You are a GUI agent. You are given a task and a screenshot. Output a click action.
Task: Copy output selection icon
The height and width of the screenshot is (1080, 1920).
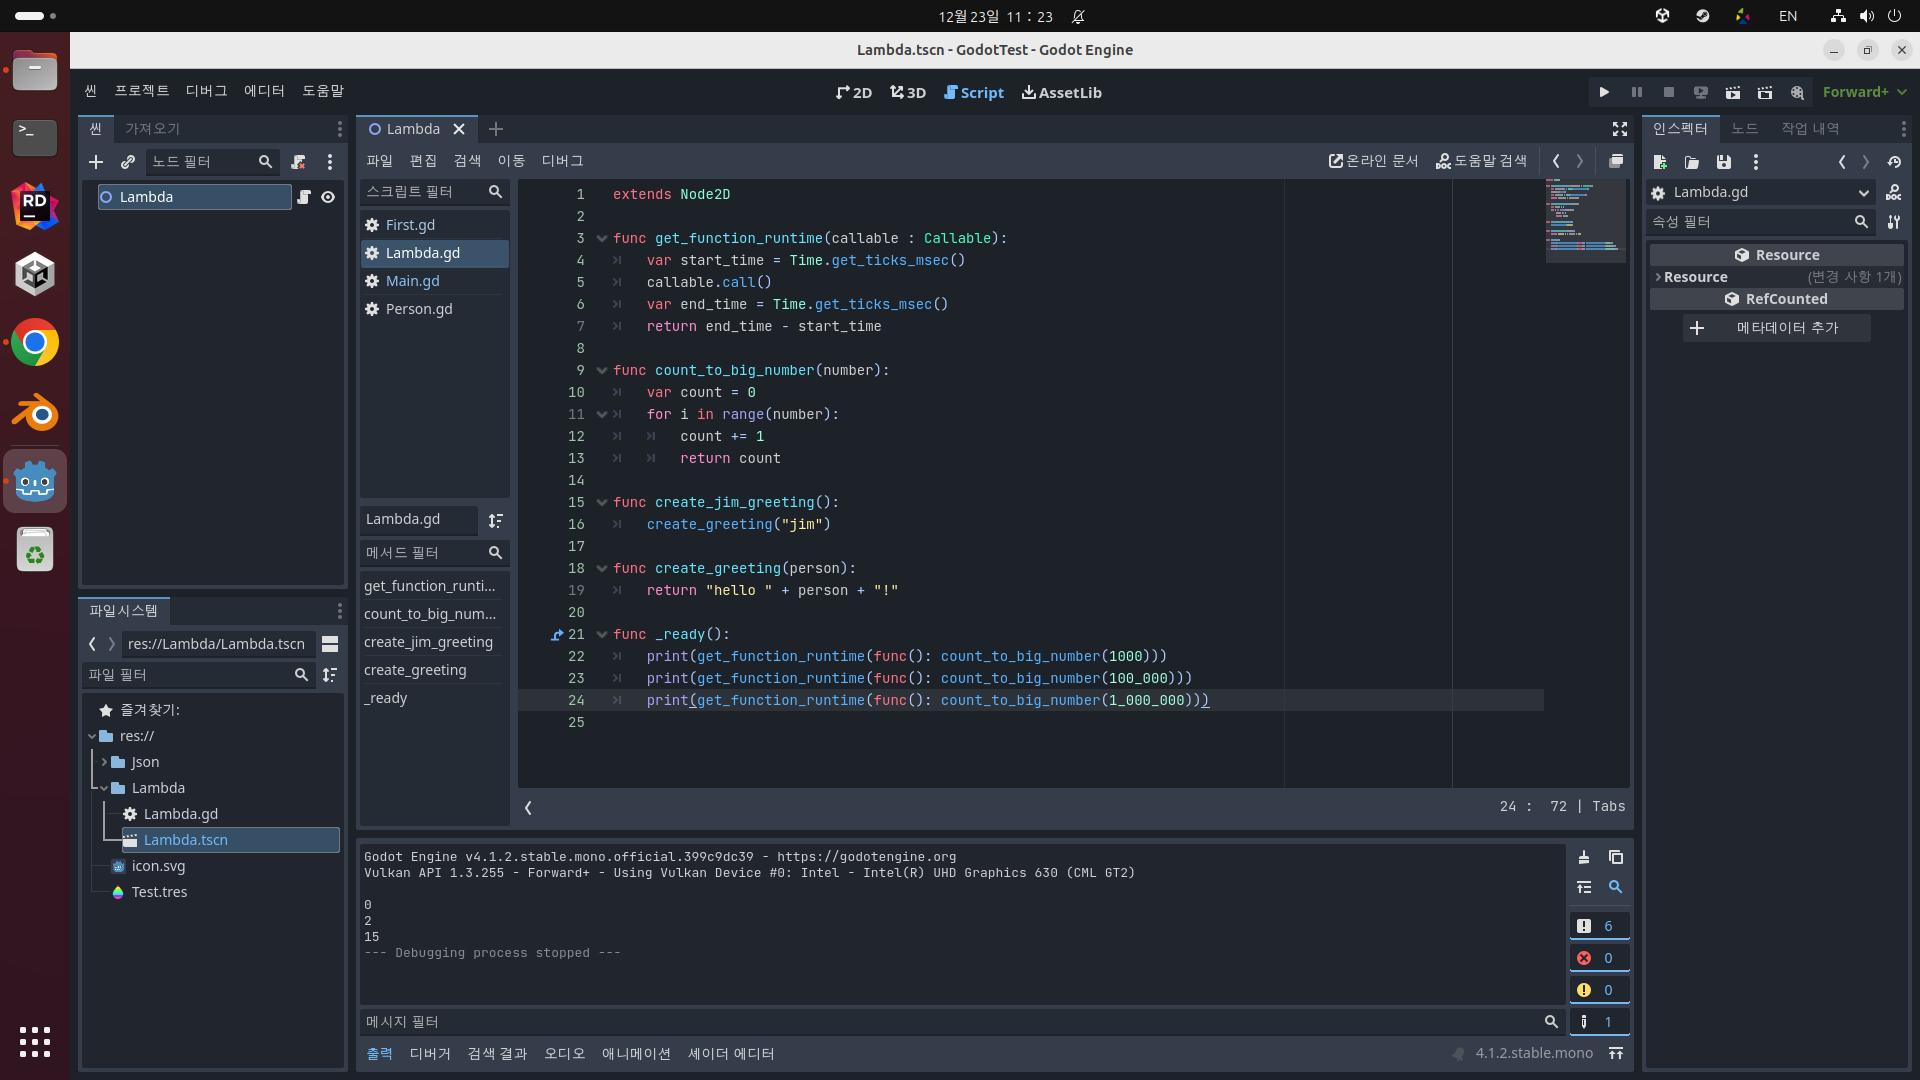1616,857
